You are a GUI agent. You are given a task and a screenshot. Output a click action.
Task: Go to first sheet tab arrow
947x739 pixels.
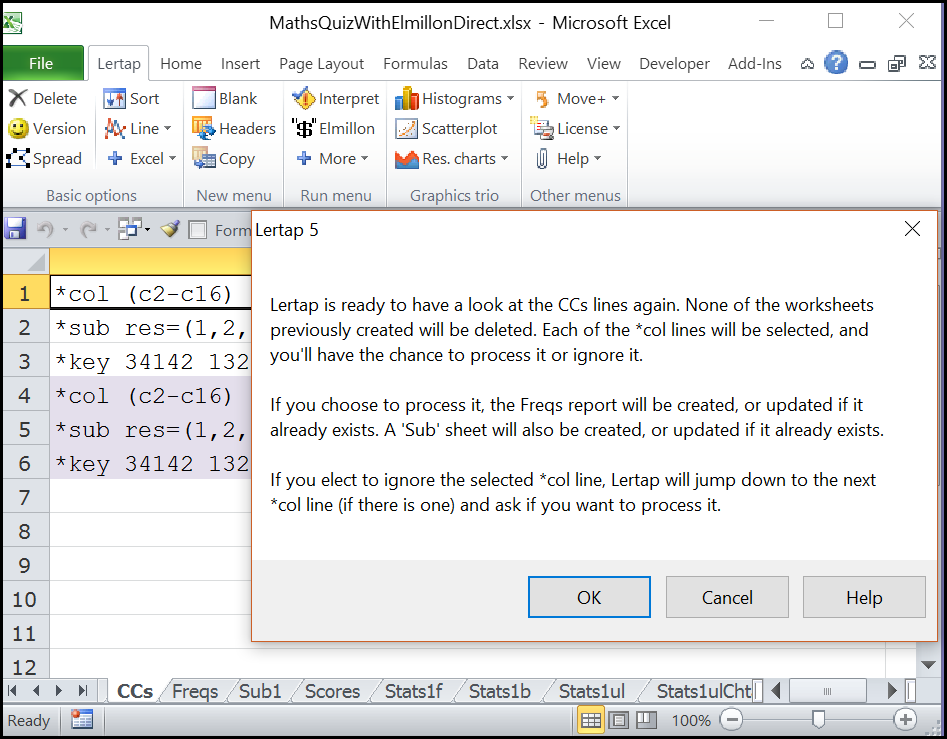coord(13,691)
